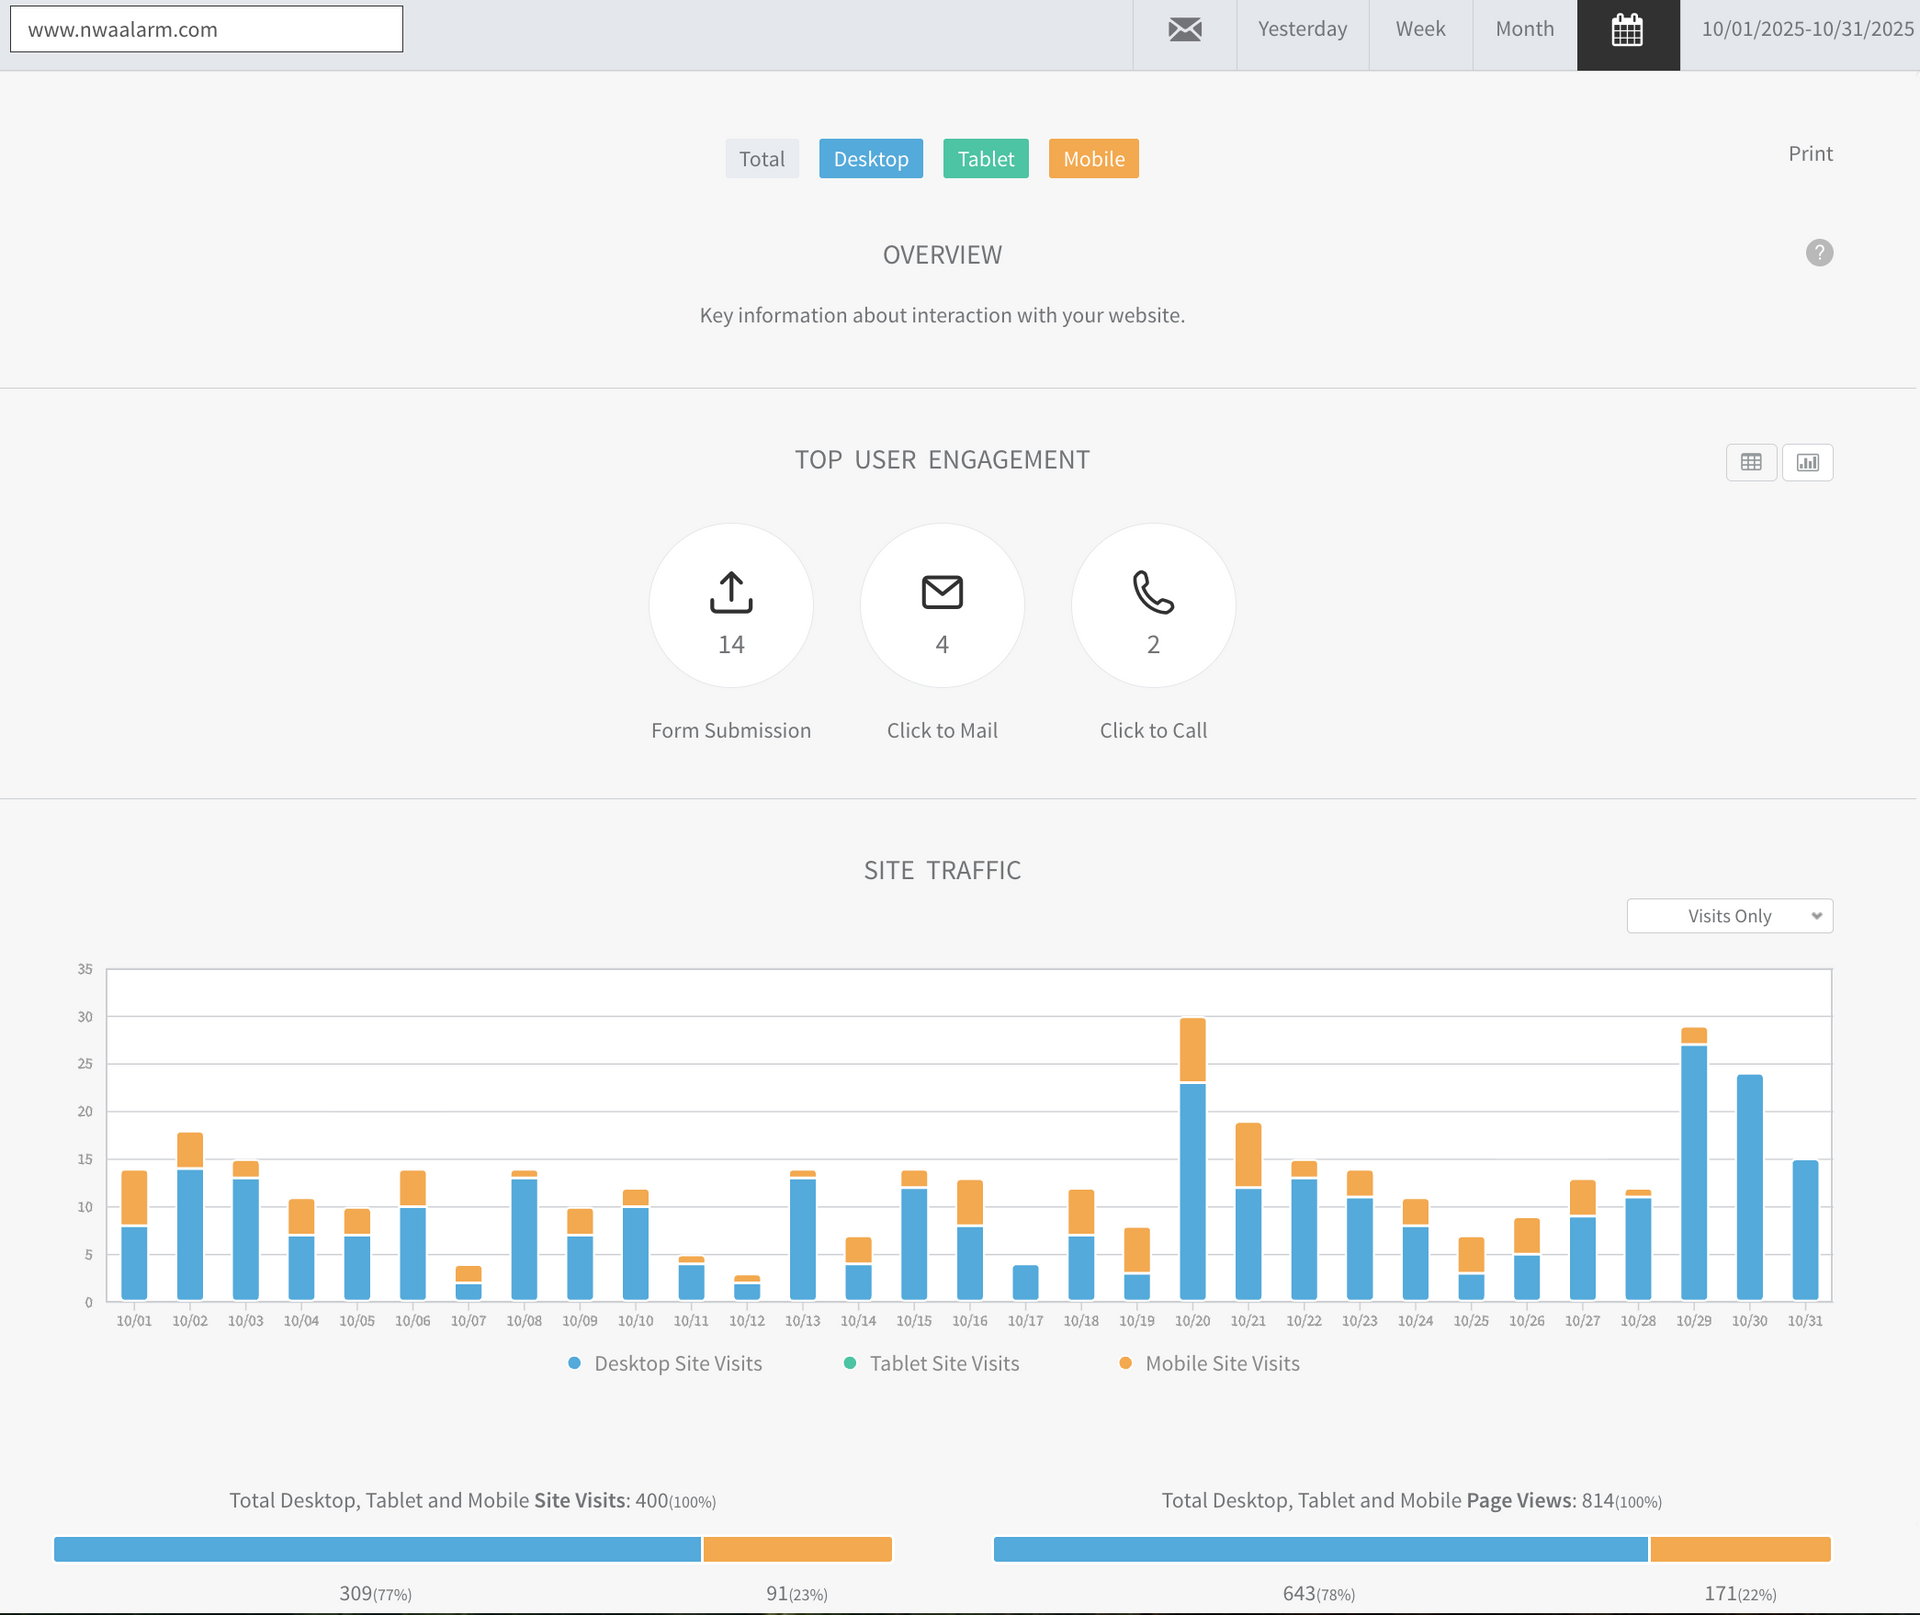Toggle the Total device filter
Screen dimensions: 1920x1615
point(762,159)
